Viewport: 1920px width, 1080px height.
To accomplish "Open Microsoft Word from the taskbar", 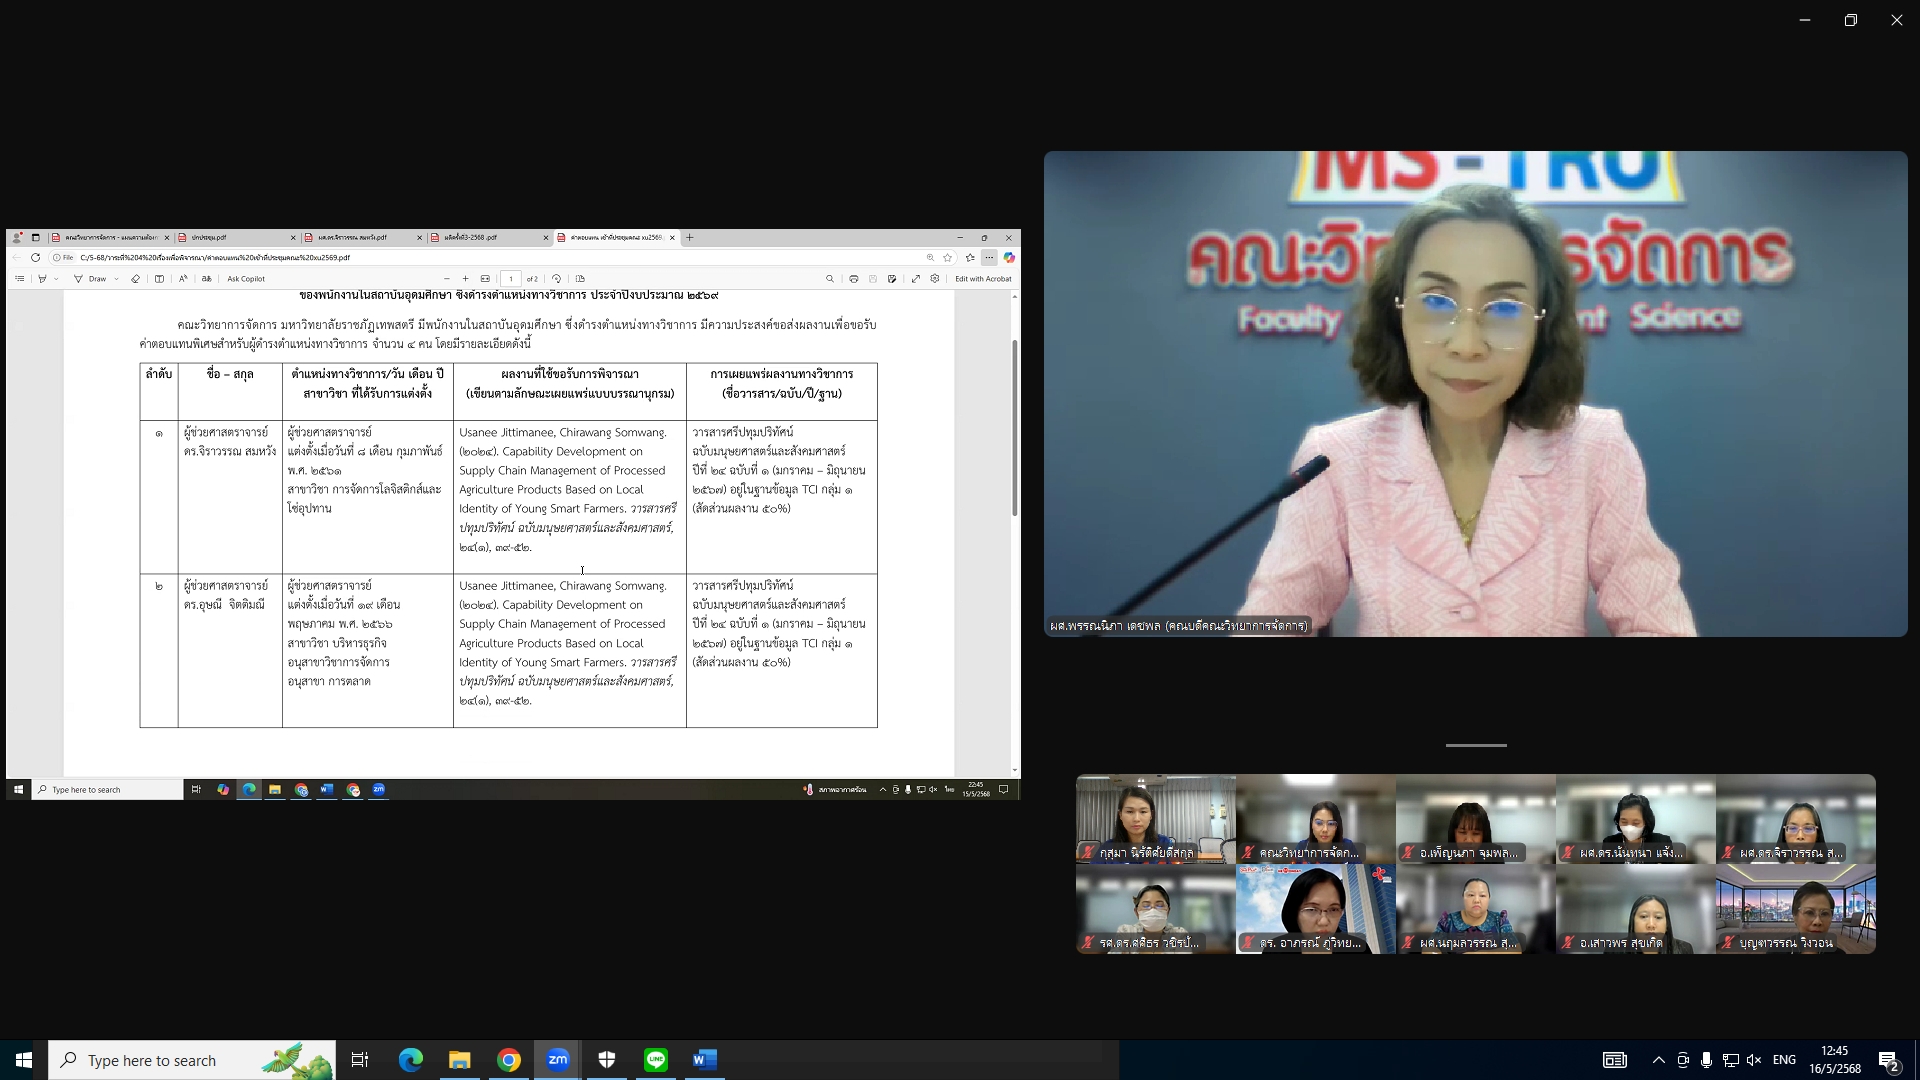I will coord(705,1060).
